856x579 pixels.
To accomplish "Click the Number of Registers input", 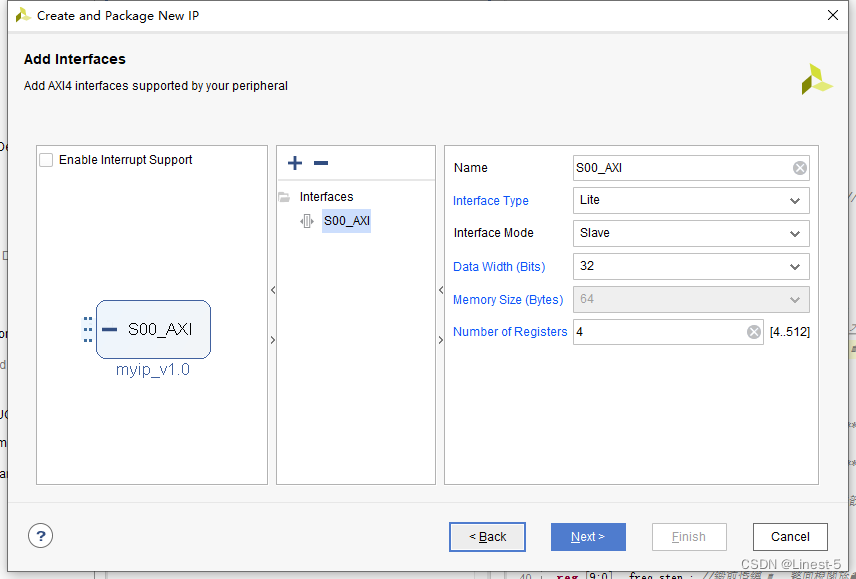I will (660, 332).
